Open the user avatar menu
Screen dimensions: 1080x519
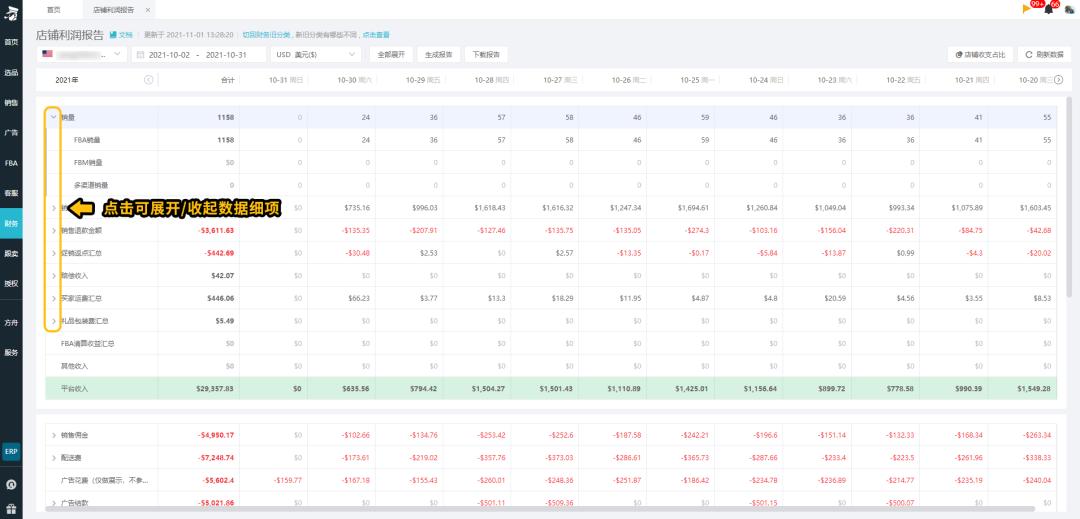(1069, 9)
